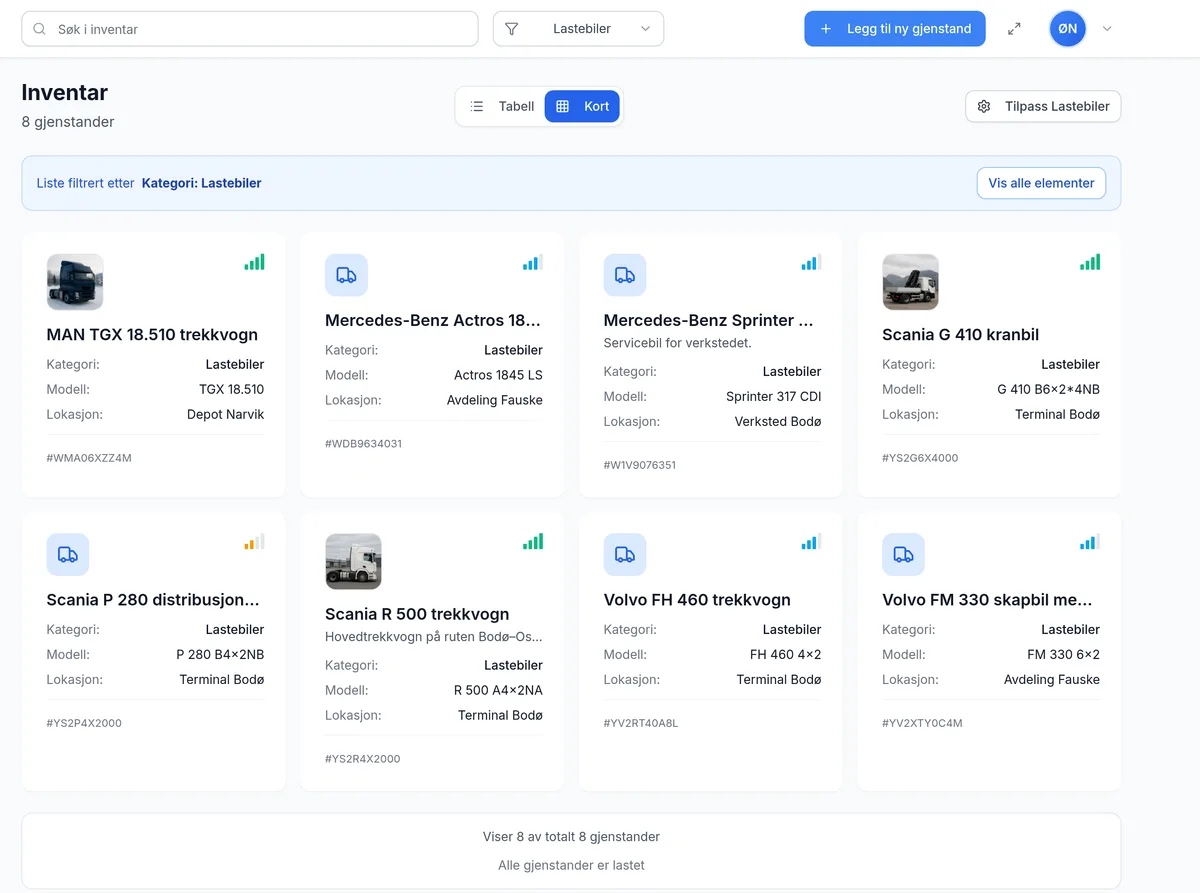
Task: Open the Mercedes-Benz Actros card title
Action: tap(433, 321)
